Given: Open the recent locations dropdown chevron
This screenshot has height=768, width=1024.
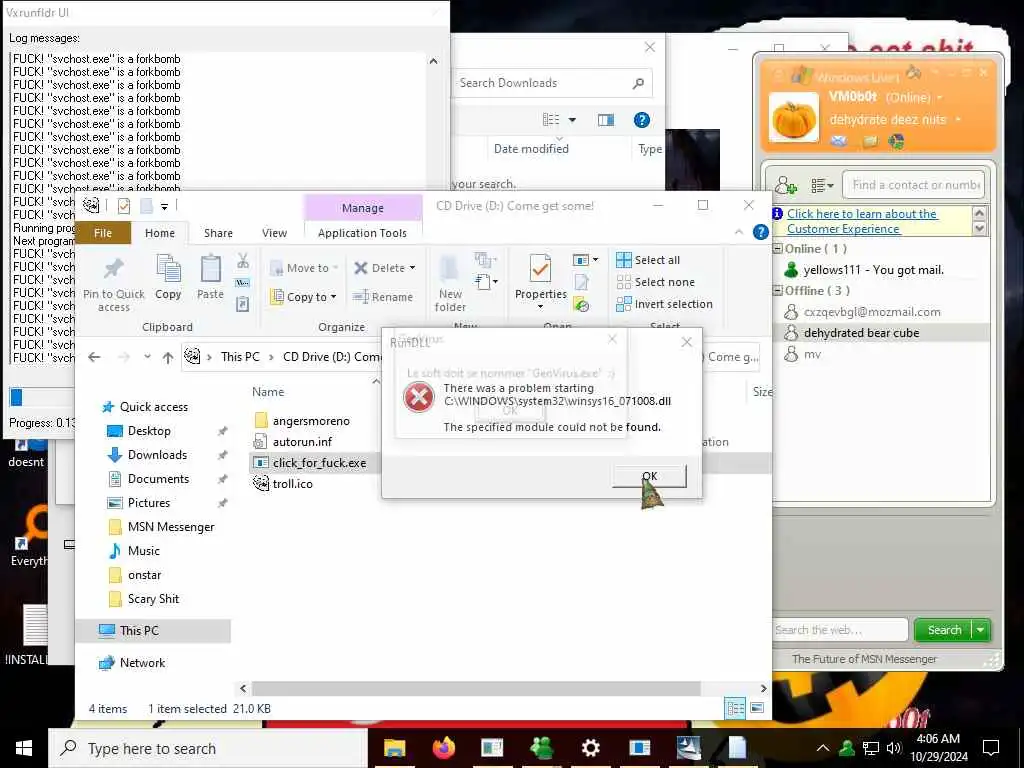Looking at the screenshot, I should pos(148,357).
